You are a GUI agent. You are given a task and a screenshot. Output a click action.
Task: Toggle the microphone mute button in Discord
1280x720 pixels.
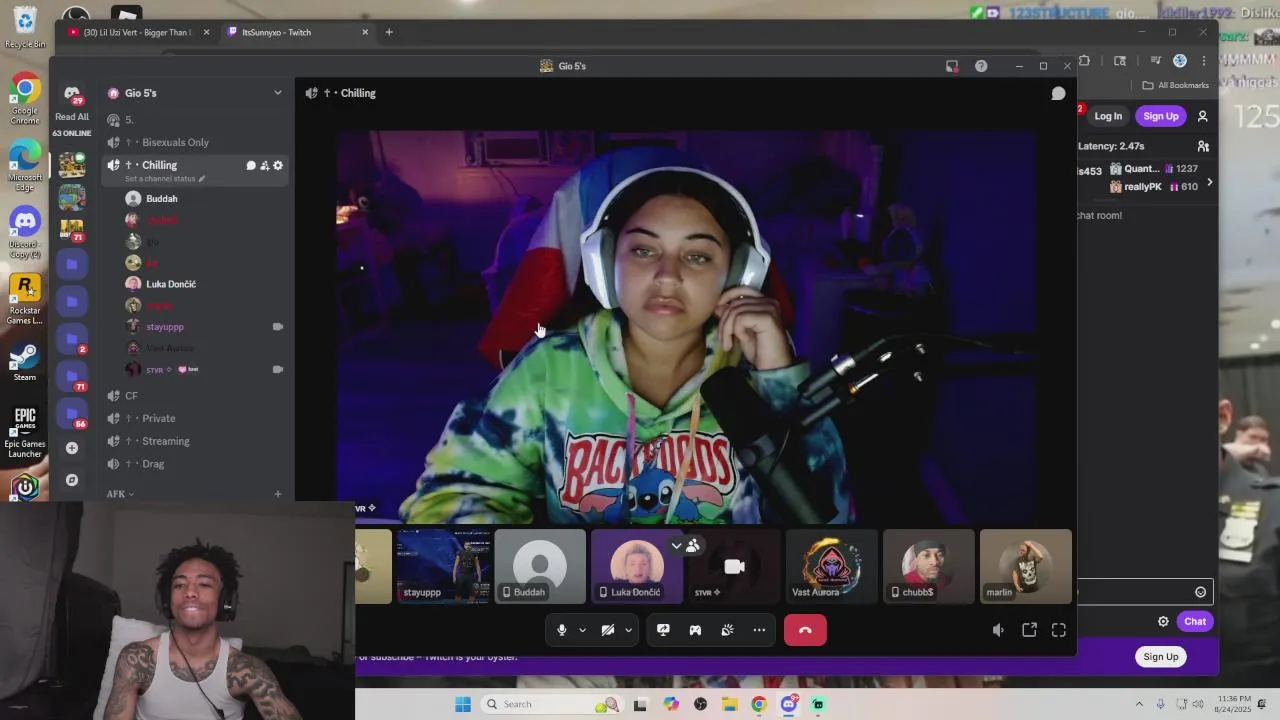tap(562, 630)
